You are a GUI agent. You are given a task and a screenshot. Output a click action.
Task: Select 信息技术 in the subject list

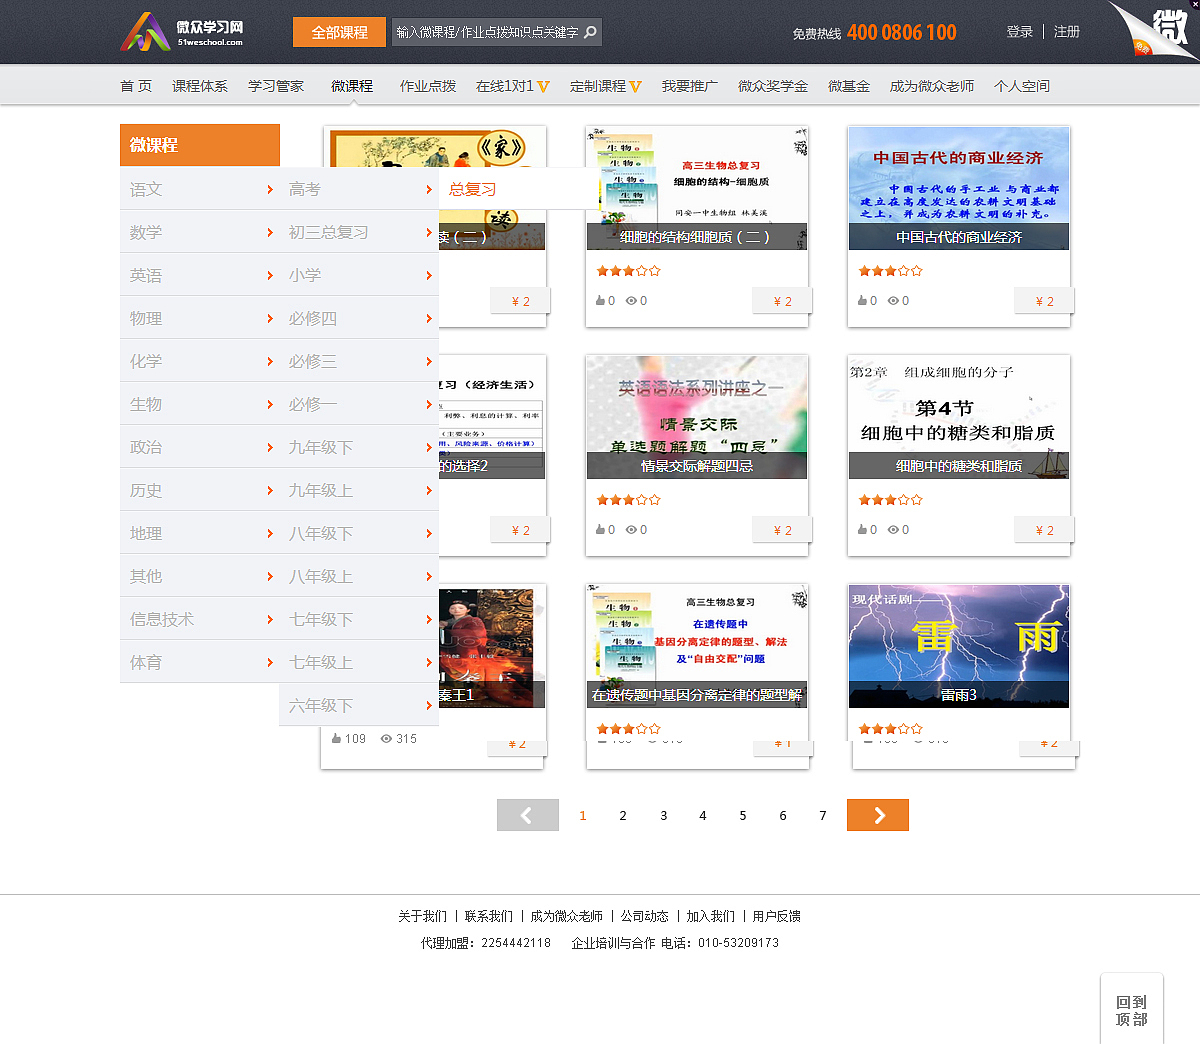(200, 619)
